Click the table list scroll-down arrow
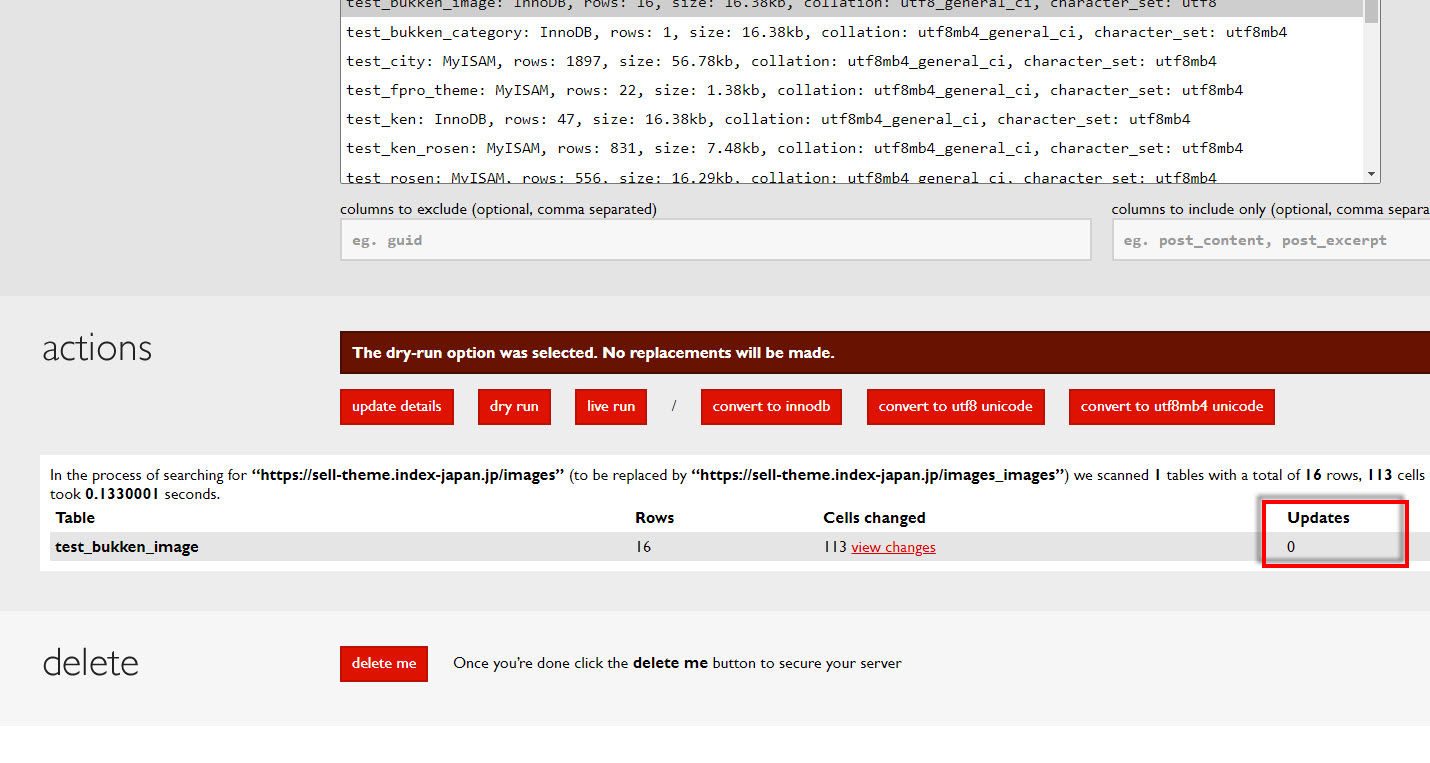 [x=1371, y=174]
